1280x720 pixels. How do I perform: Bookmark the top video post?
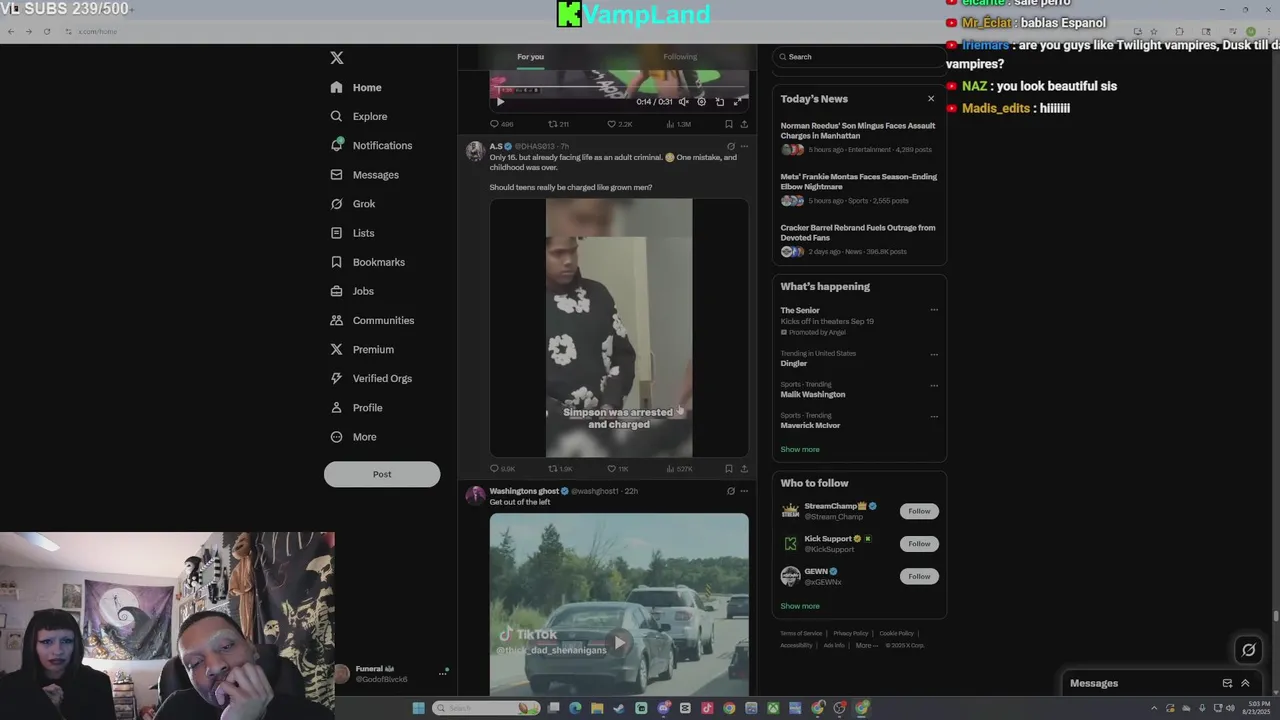click(x=728, y=124)
